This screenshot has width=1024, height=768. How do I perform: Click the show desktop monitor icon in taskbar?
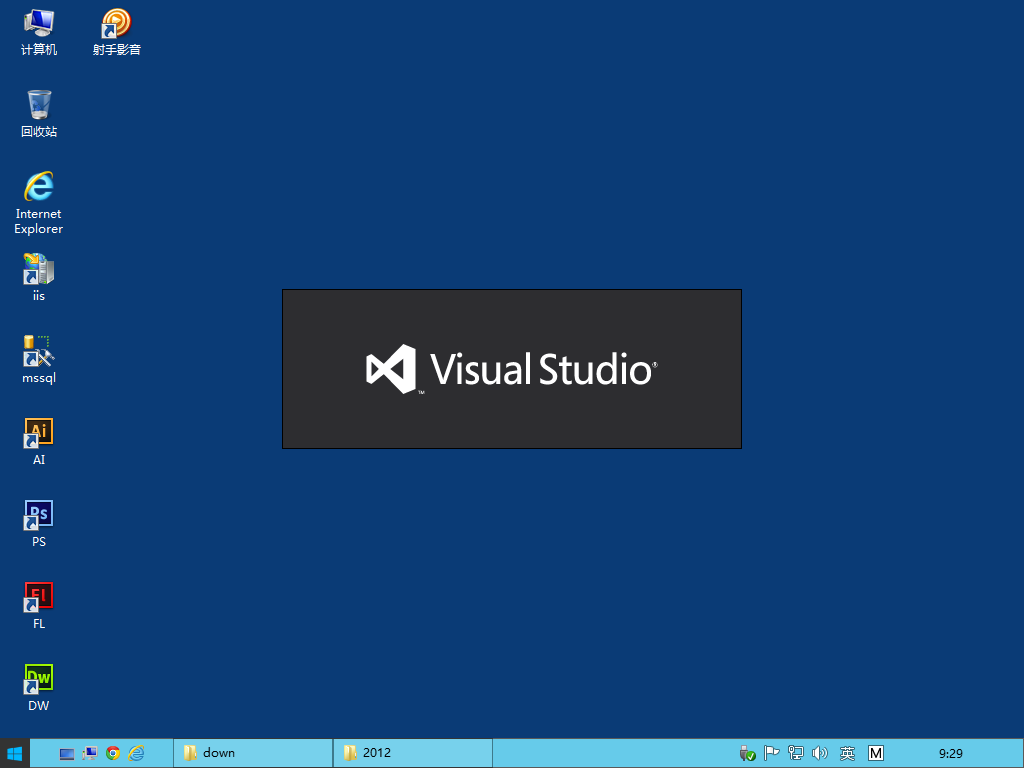coord(67,754)
